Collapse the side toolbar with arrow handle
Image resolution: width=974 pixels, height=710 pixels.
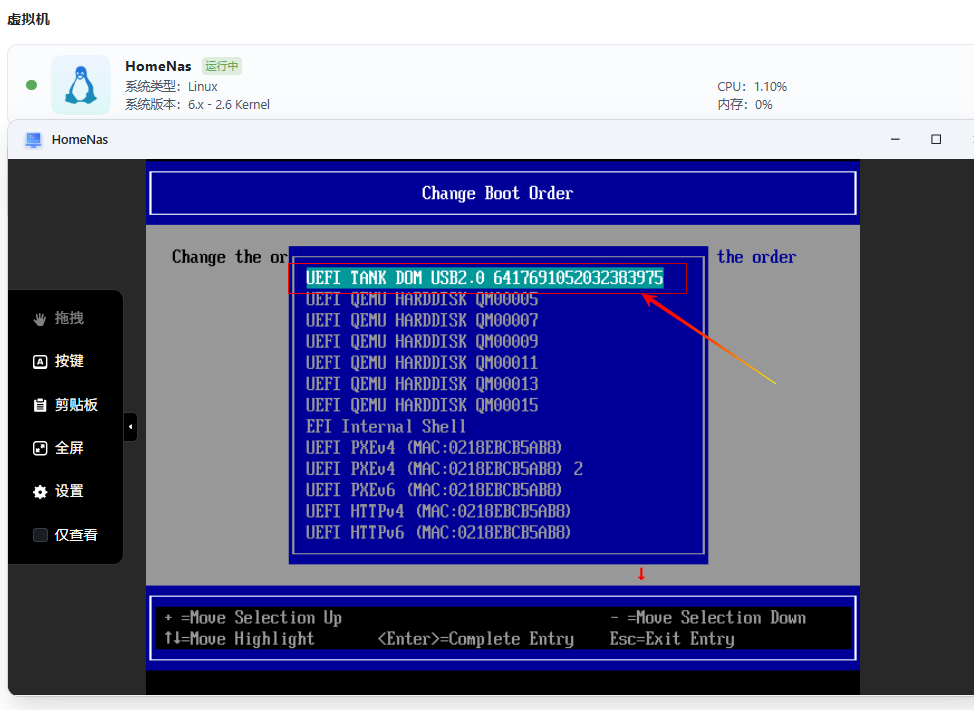130,427
